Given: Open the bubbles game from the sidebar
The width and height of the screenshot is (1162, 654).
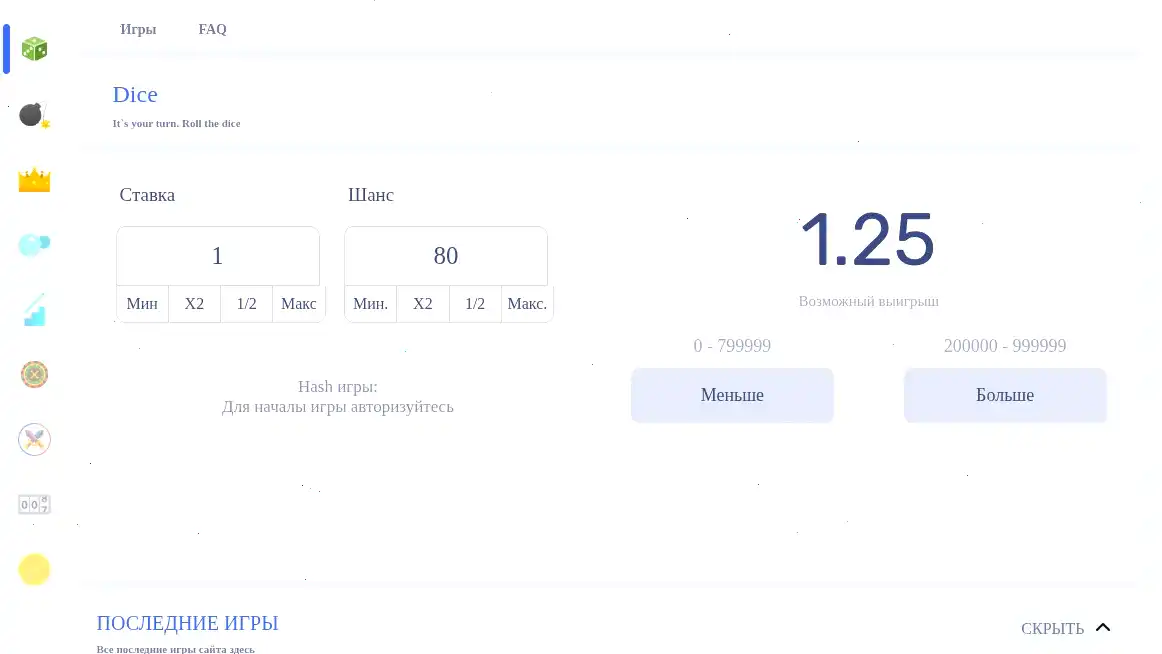Looking at the screenshot, I should 34,244.
